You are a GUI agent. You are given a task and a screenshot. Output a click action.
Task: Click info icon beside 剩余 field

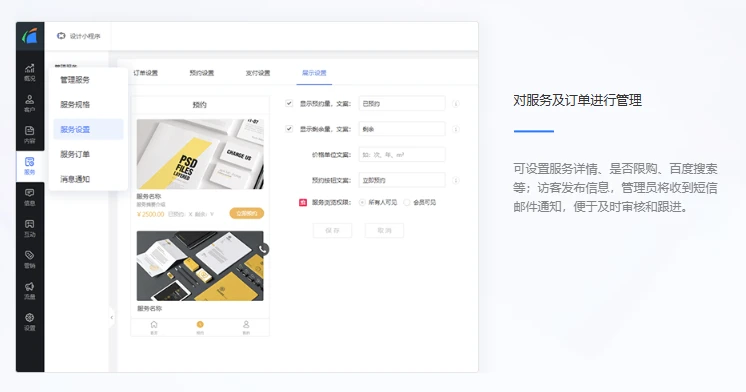click(x=456, y=129)
